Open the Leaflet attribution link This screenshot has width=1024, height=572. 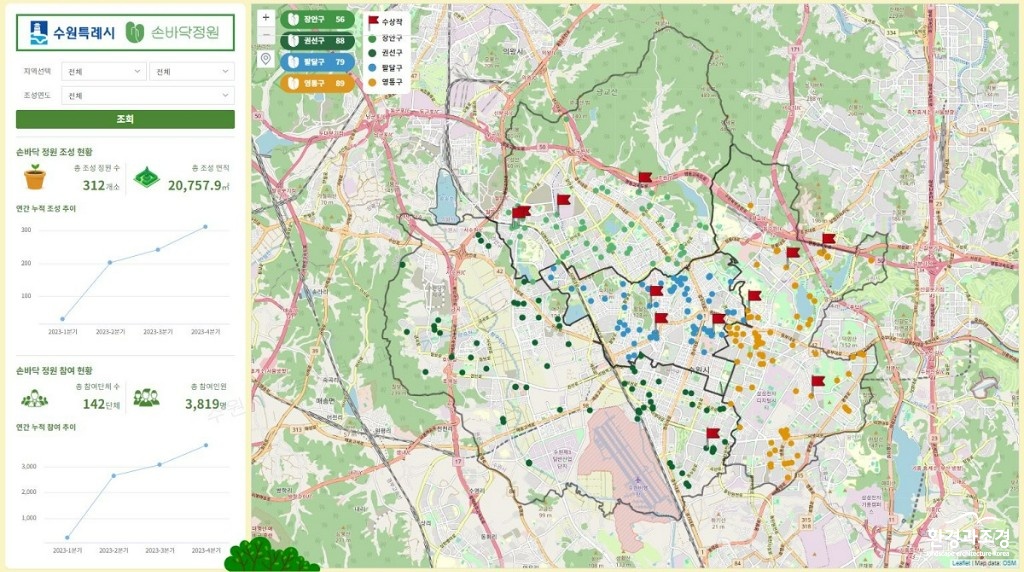(x=961, y=563)
